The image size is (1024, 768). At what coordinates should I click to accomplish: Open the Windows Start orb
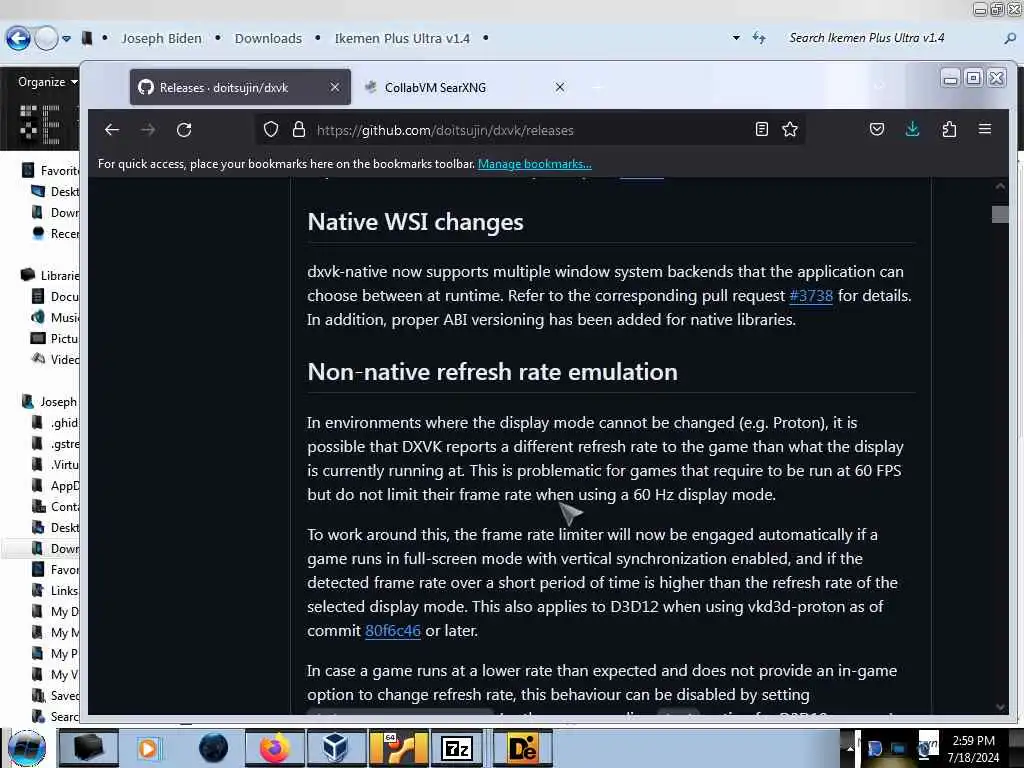click(x=27, y=748)
